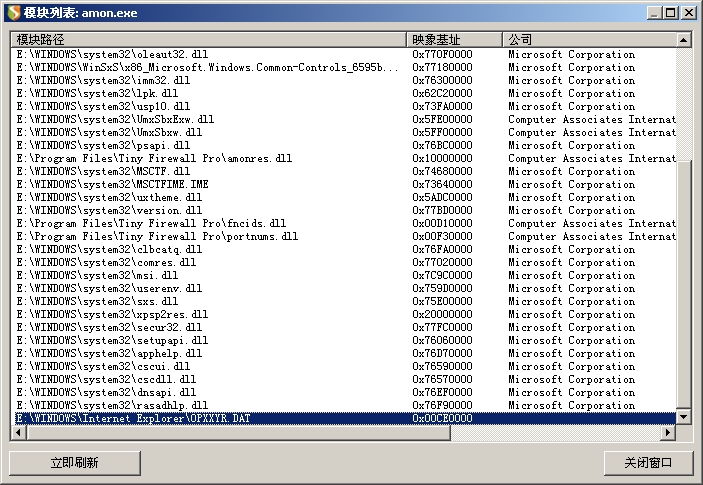The width and height of the screenshot is (703, 485).
Task: Click the vertical scrollbar up arrow
Action: pos(684,40)
